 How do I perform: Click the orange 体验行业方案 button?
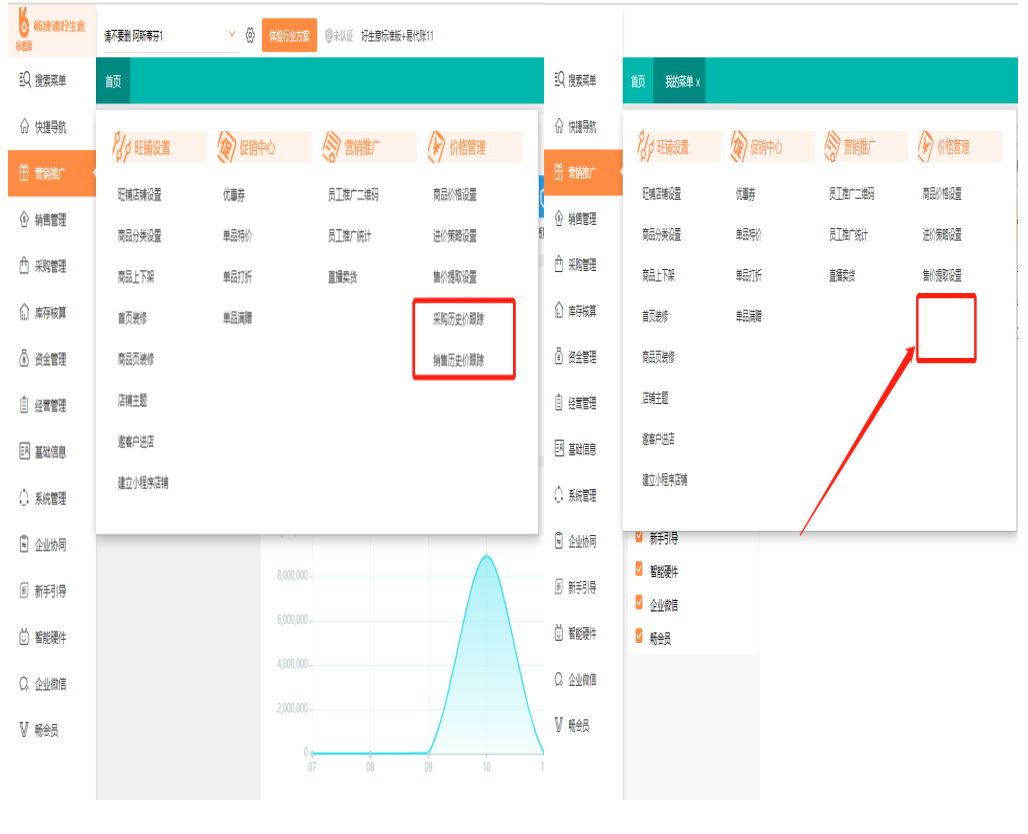289,35
